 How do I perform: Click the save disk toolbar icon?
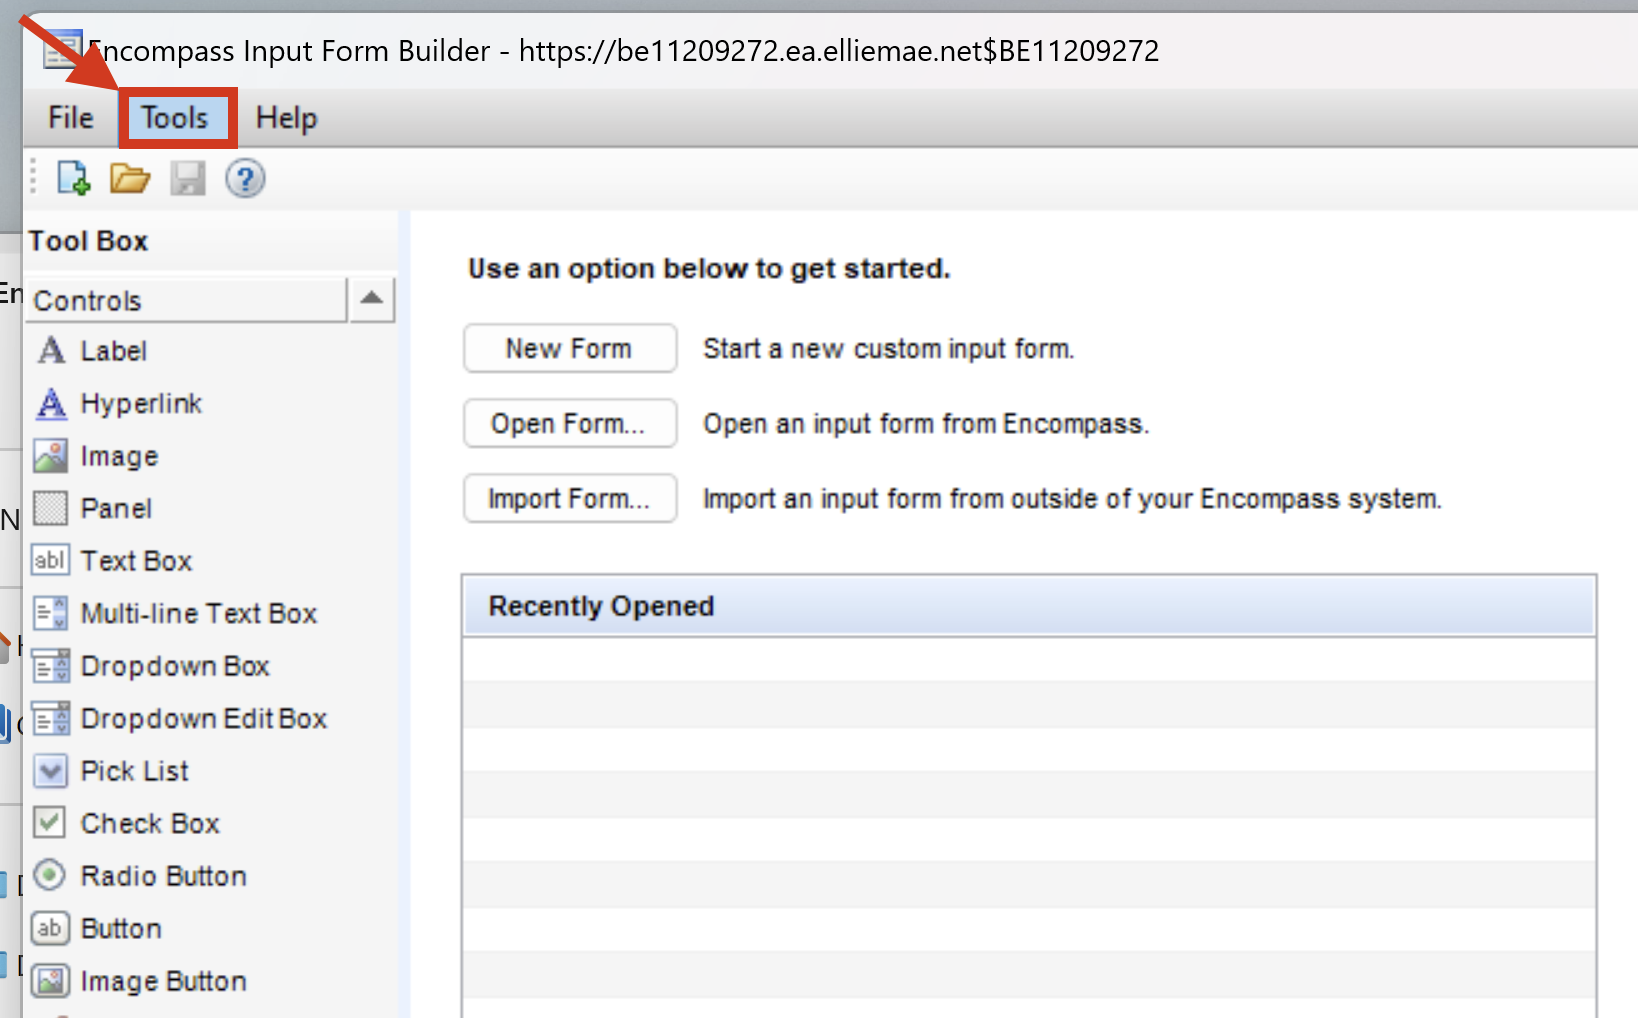(187, 179)
